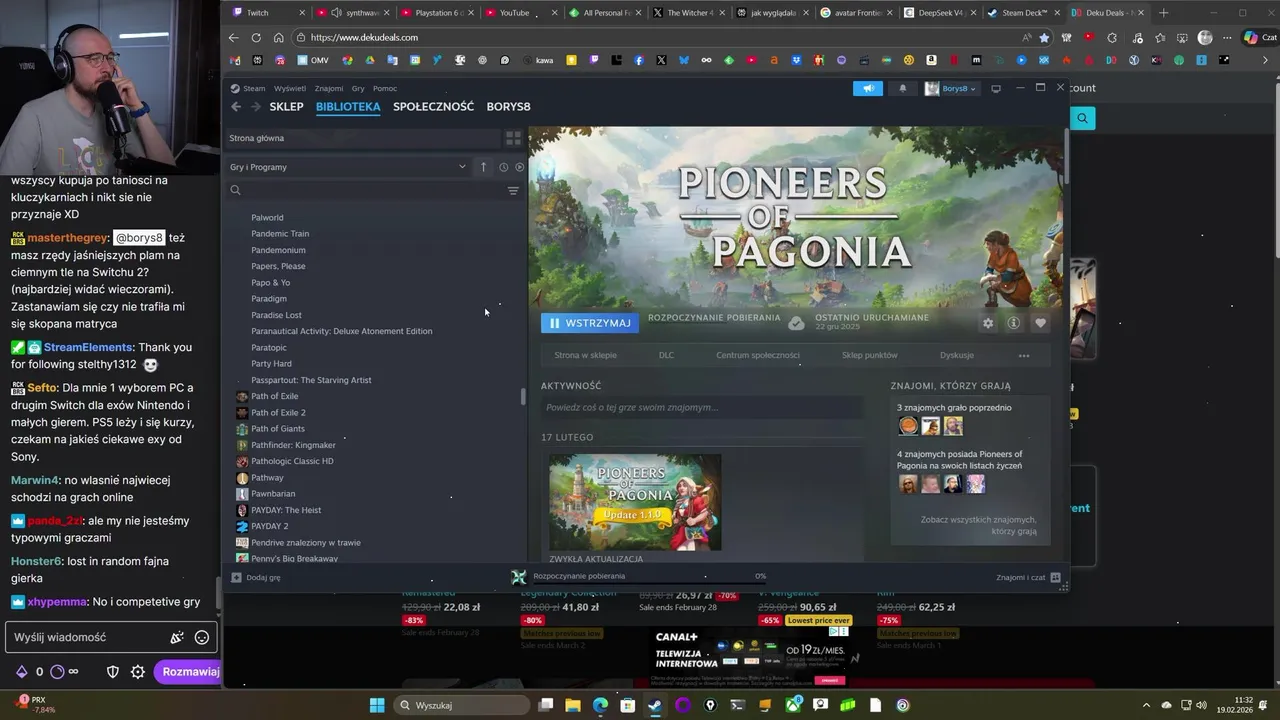Screen dimensions: 1280x720
Task: Click Strona główna library home button
Action: tap(364, 138)
